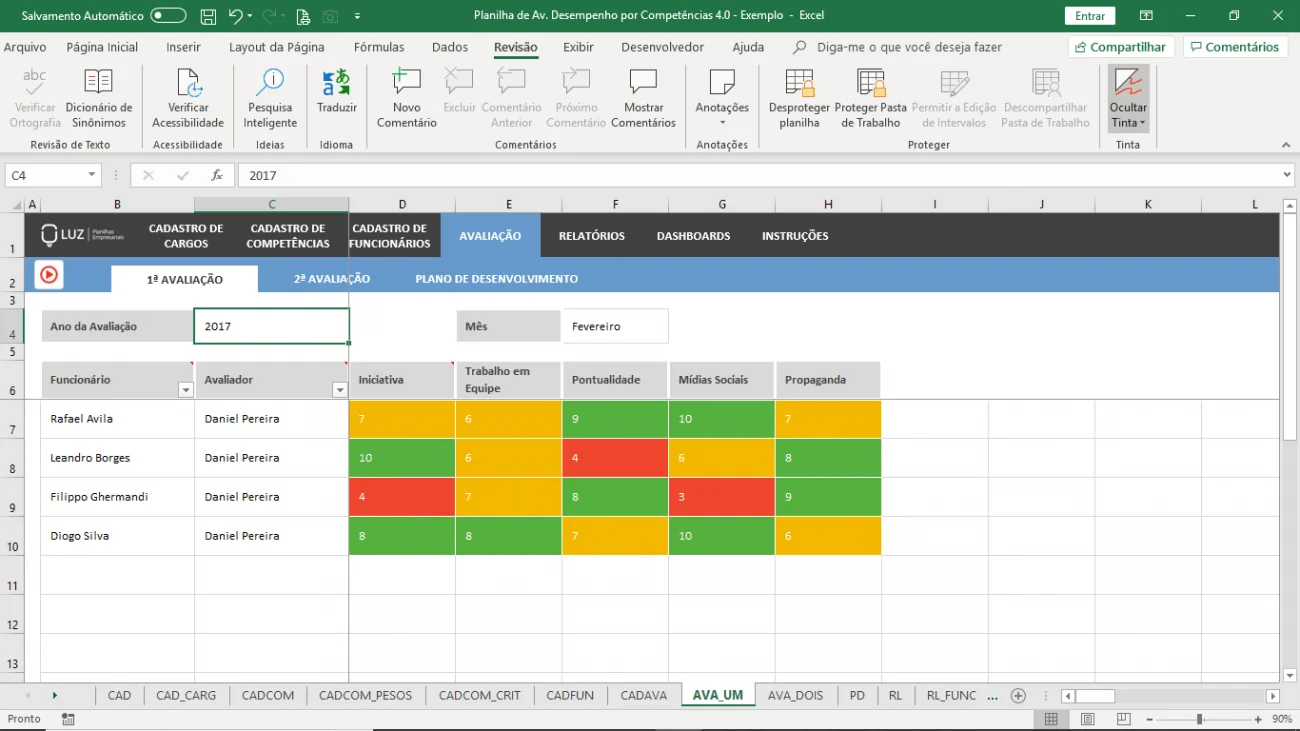
Task: Open CADASTRO DE COMPETÊNCIAS navigation link
Action: (x=288, y=236)
